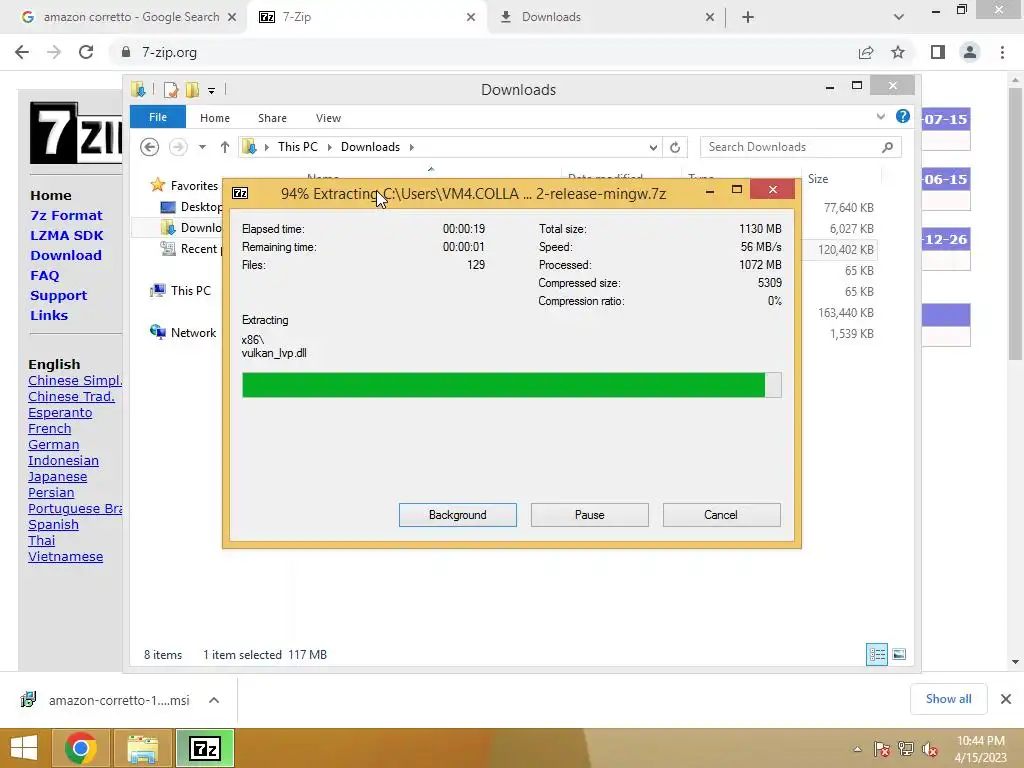1024x768 pixels.
Task: Switch to the Downloads browser tab
Action: click(607, 17)
